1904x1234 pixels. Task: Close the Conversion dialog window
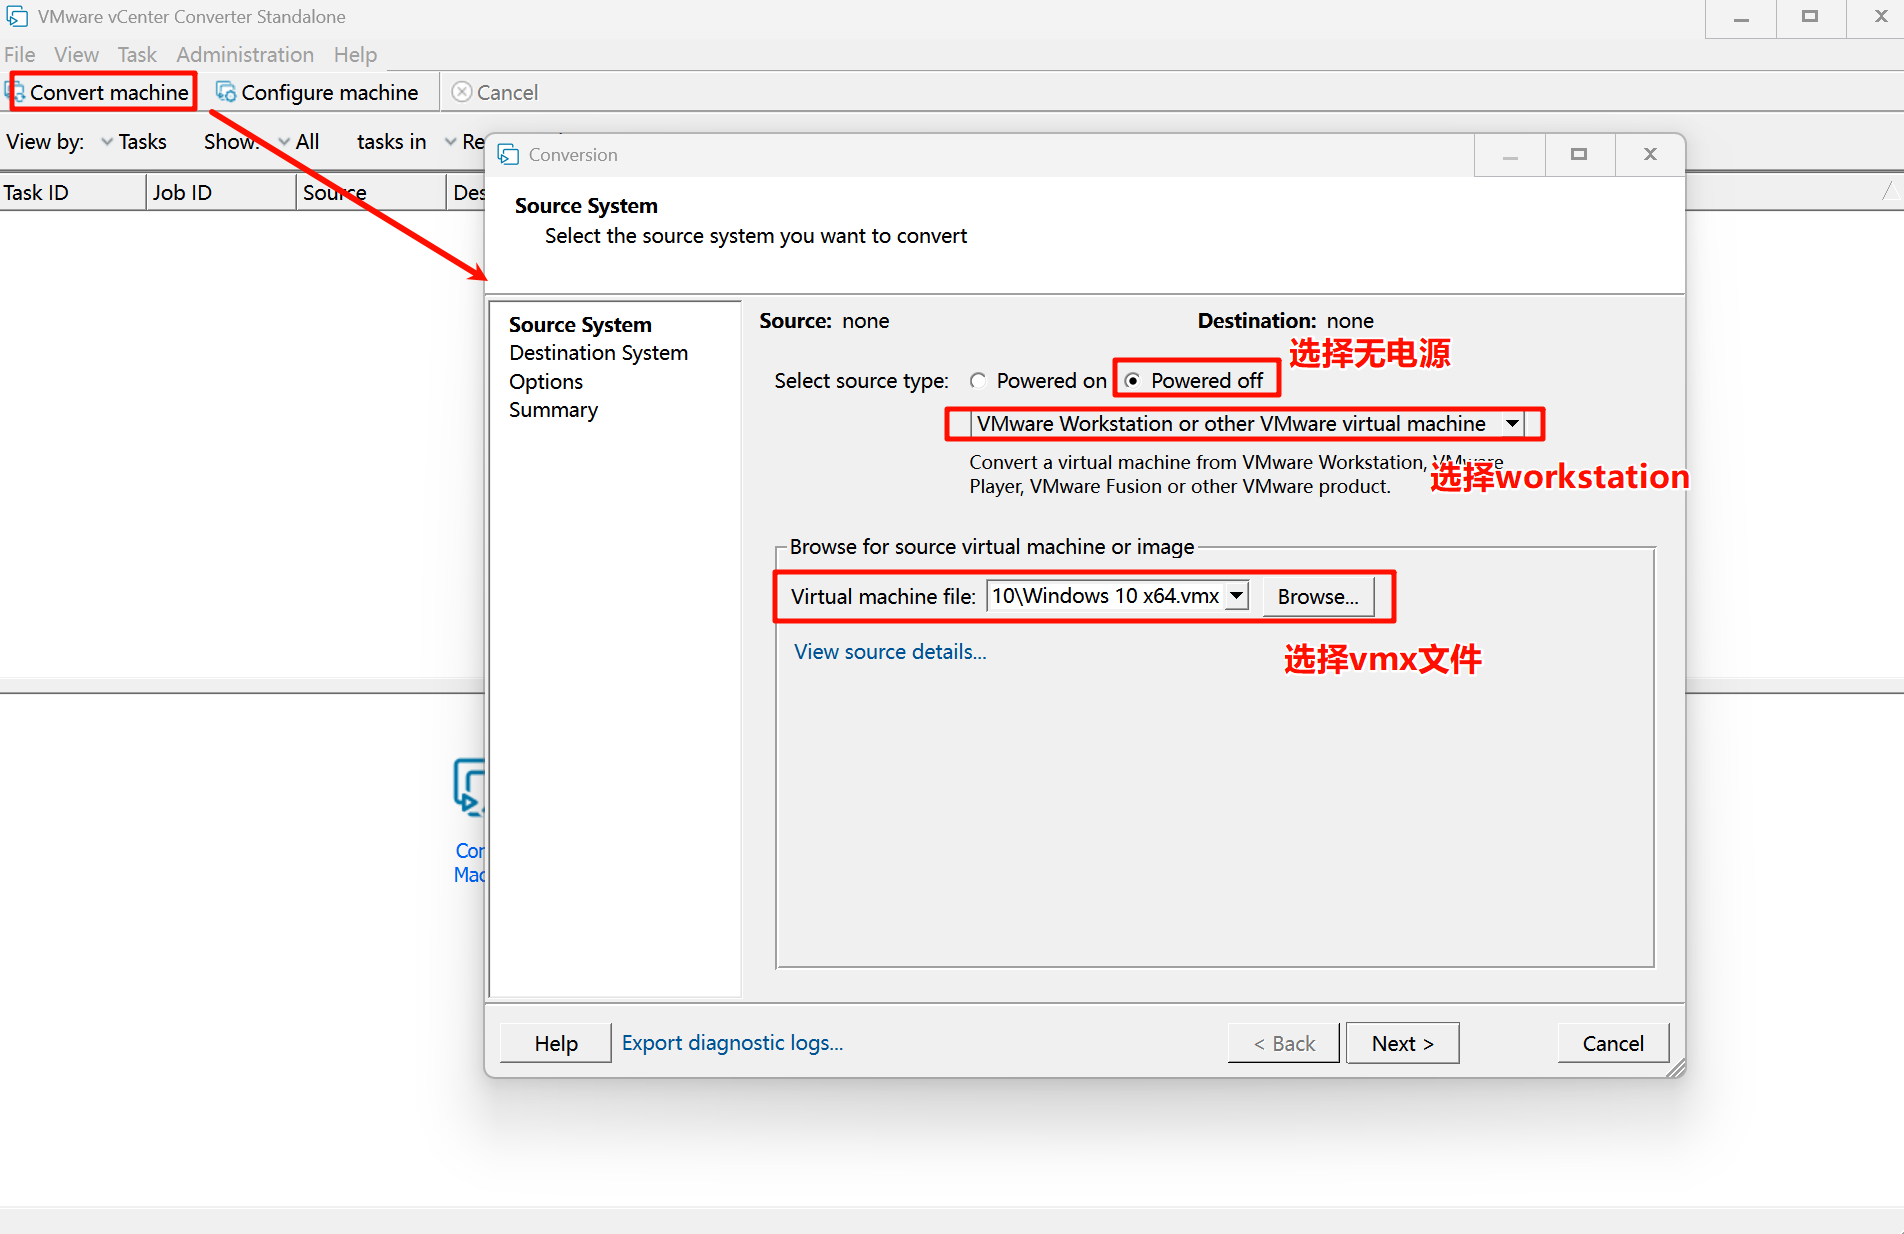point(1650,154)
